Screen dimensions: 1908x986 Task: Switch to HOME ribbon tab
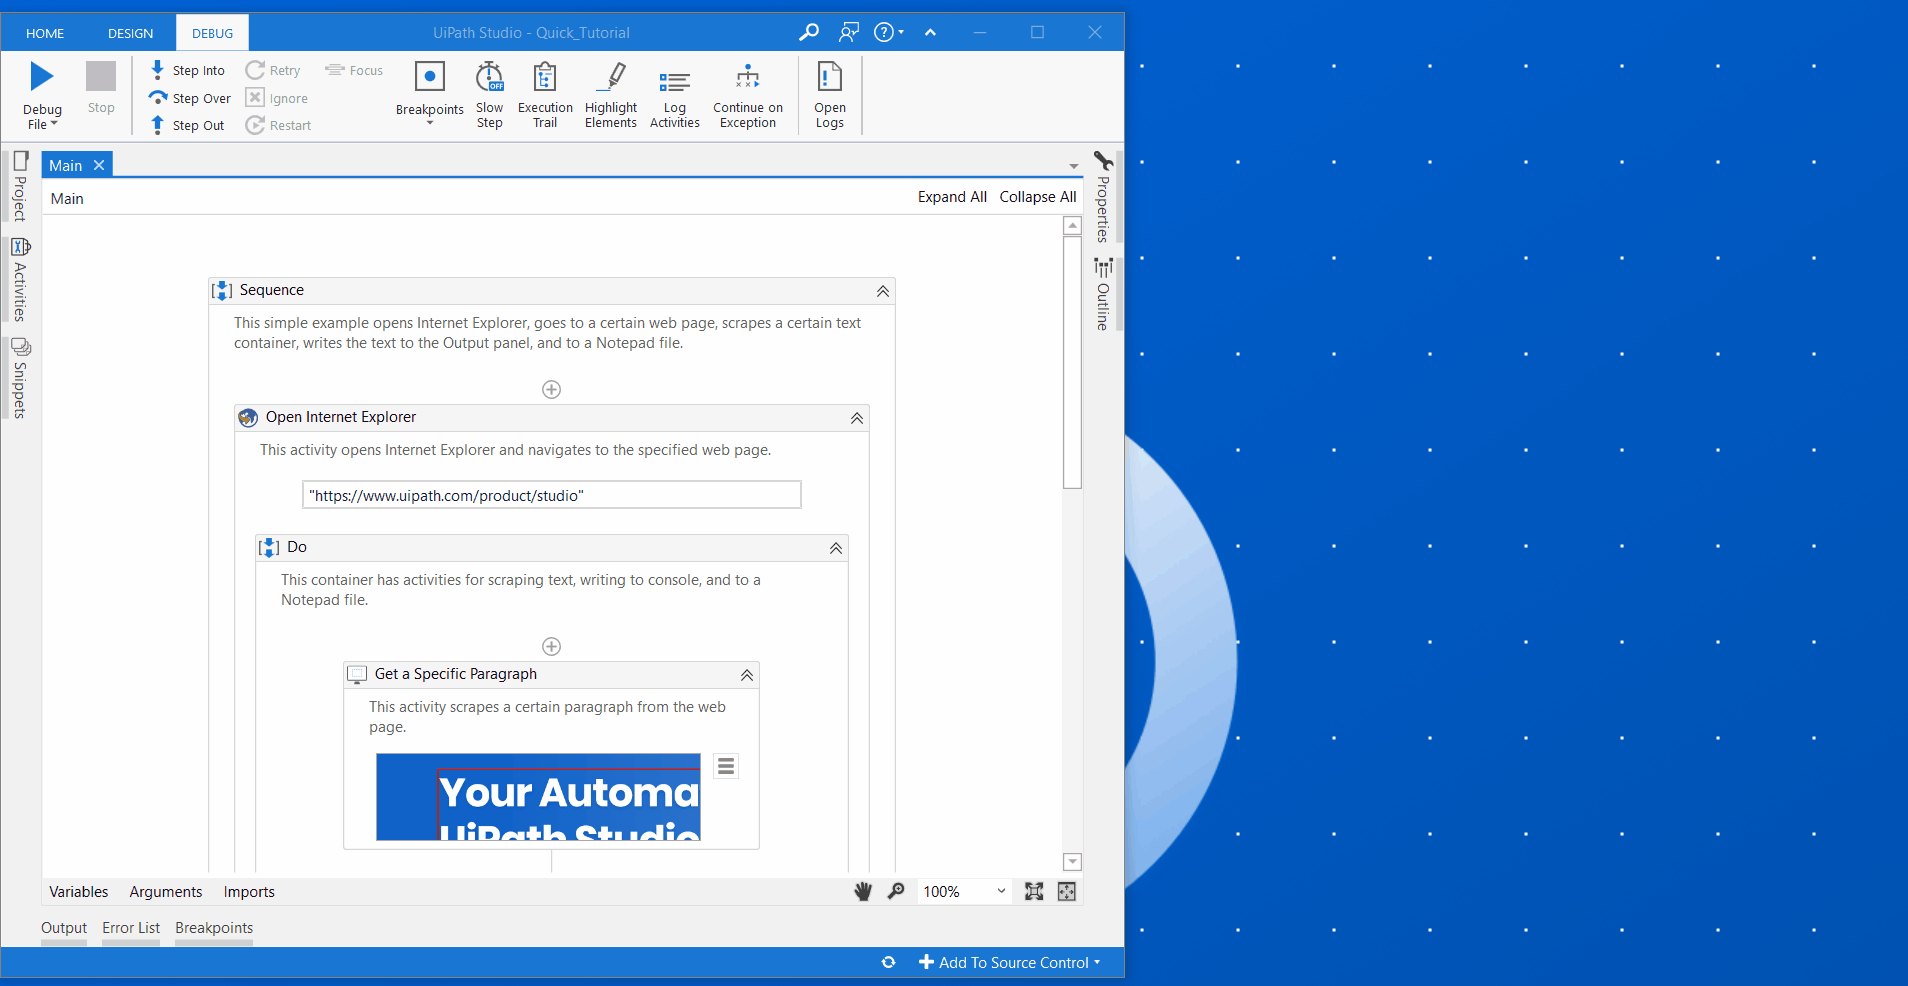(x=45, y=33)
